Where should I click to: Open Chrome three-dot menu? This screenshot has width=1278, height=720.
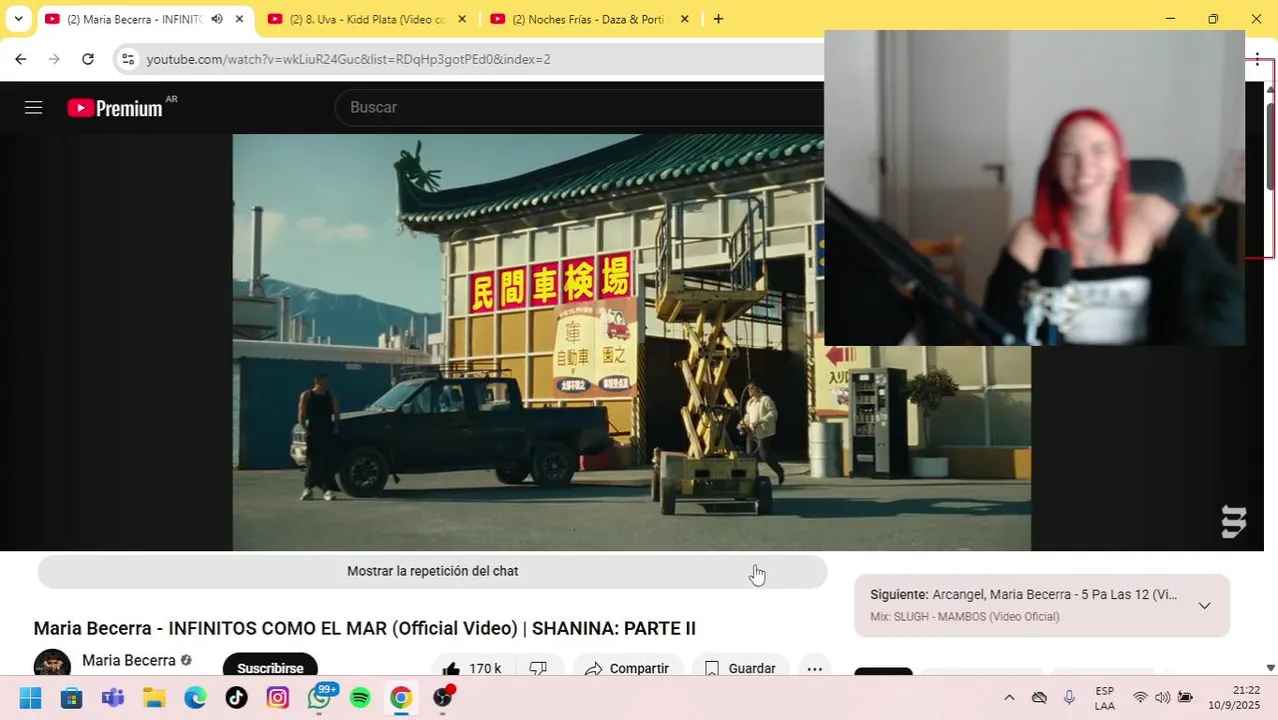pos(1257,59)
